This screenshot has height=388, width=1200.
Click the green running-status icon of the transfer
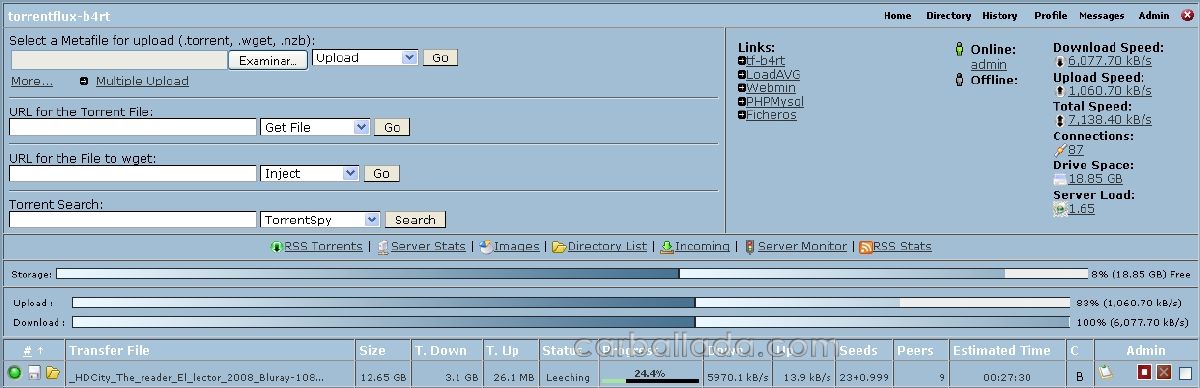[x=14, y=373]
